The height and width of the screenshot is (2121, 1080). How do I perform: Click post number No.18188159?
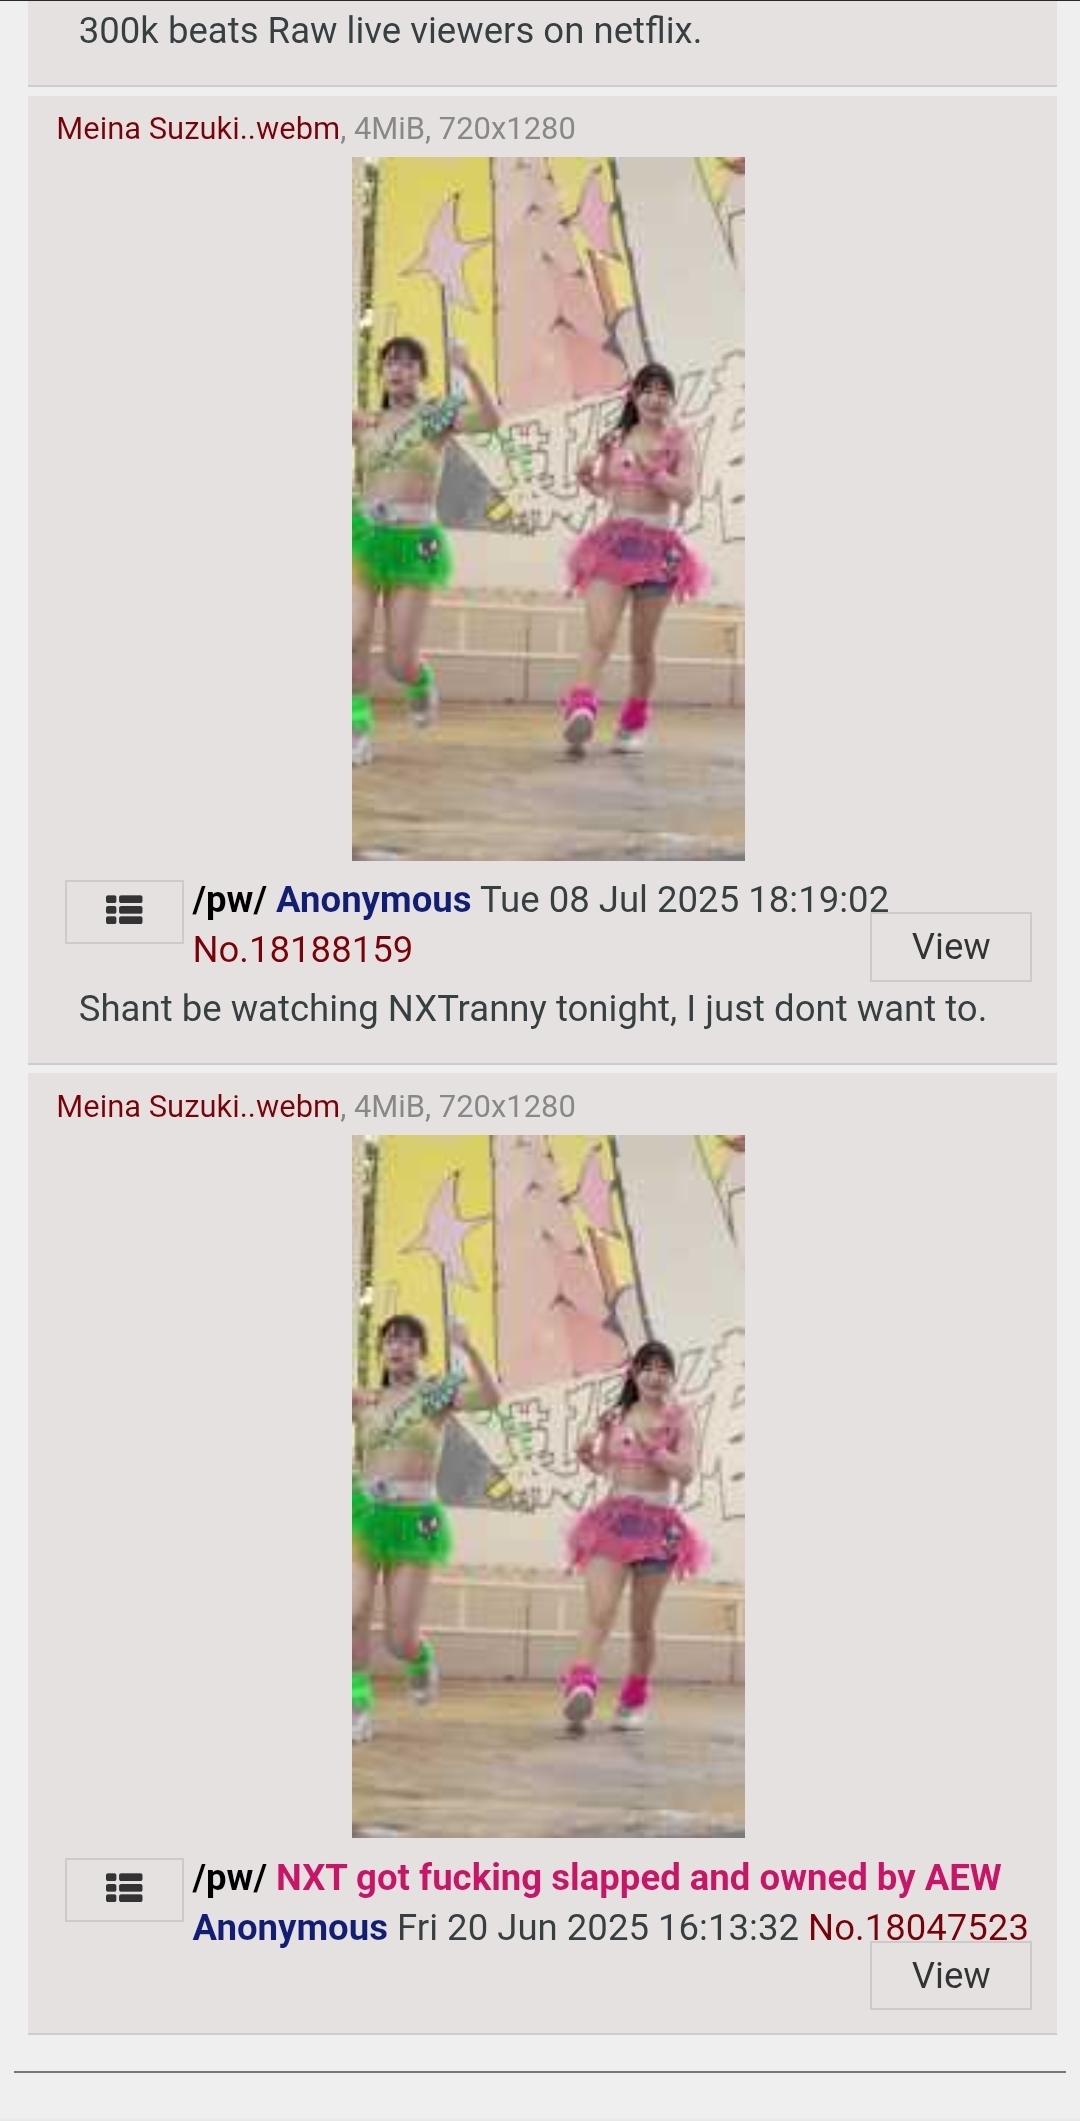pyautogui.click(x=303, y=949)
